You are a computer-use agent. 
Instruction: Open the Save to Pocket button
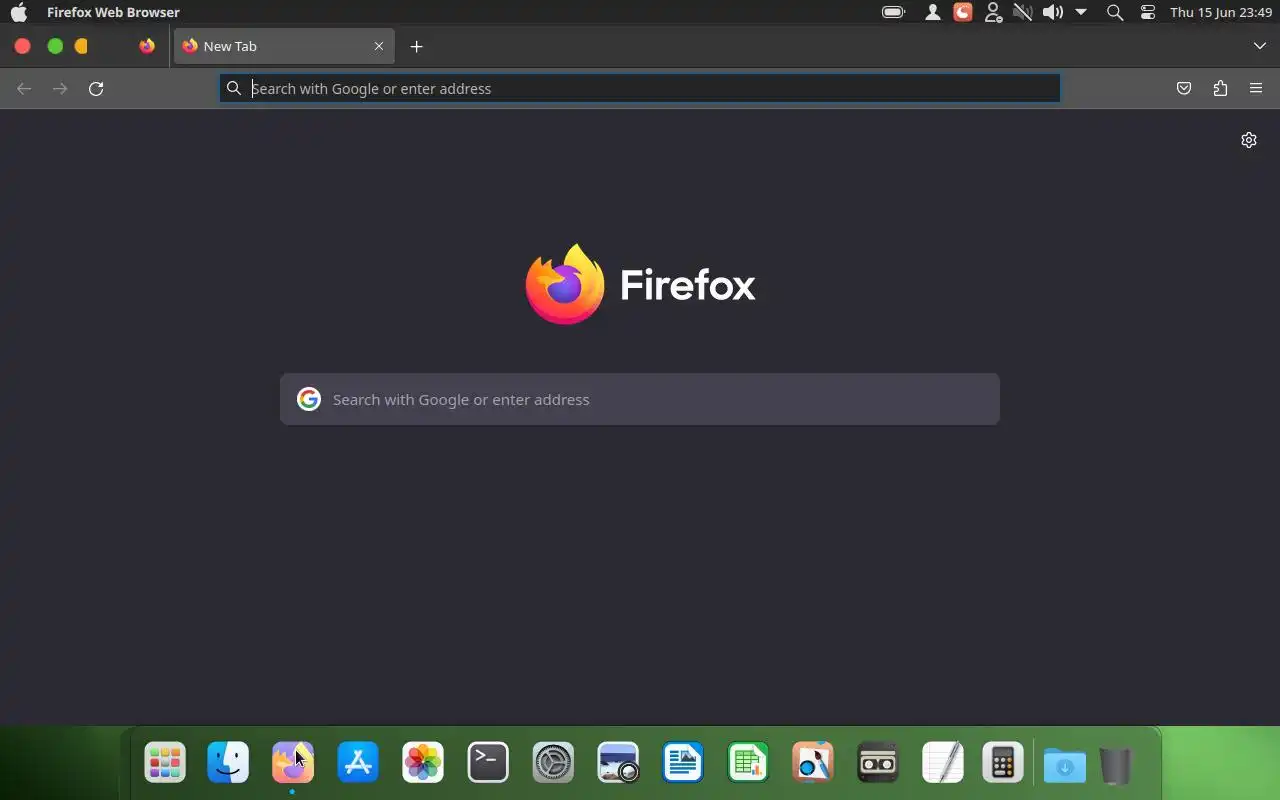(x=1184, y=89)
